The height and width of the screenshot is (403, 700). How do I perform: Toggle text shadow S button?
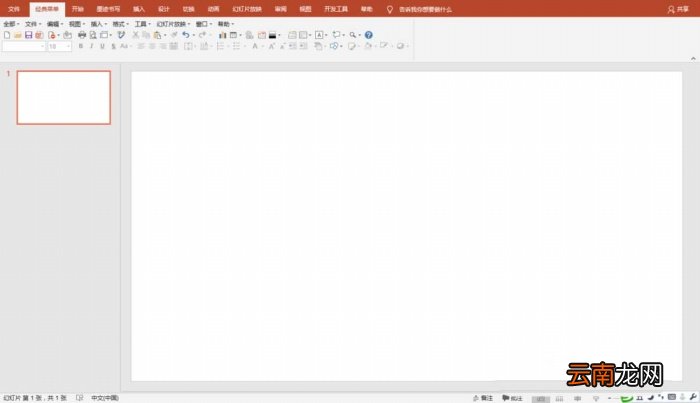(x=113, y=46)
